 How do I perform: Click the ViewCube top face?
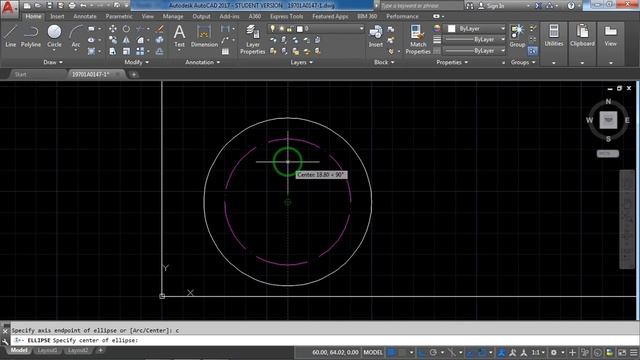[608, 120]
